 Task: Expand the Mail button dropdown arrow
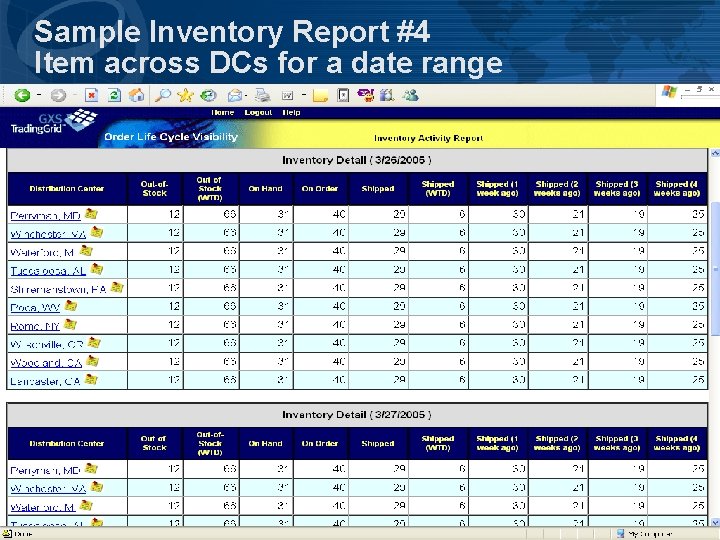click(247, 96)
